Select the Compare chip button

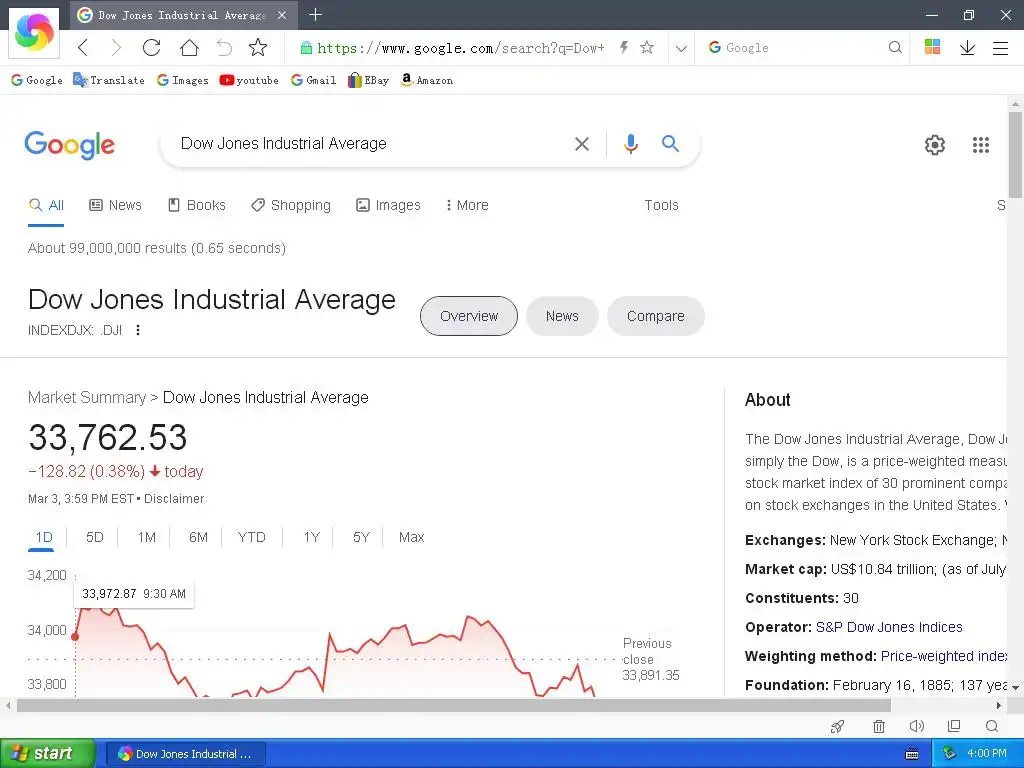(656, 316)
